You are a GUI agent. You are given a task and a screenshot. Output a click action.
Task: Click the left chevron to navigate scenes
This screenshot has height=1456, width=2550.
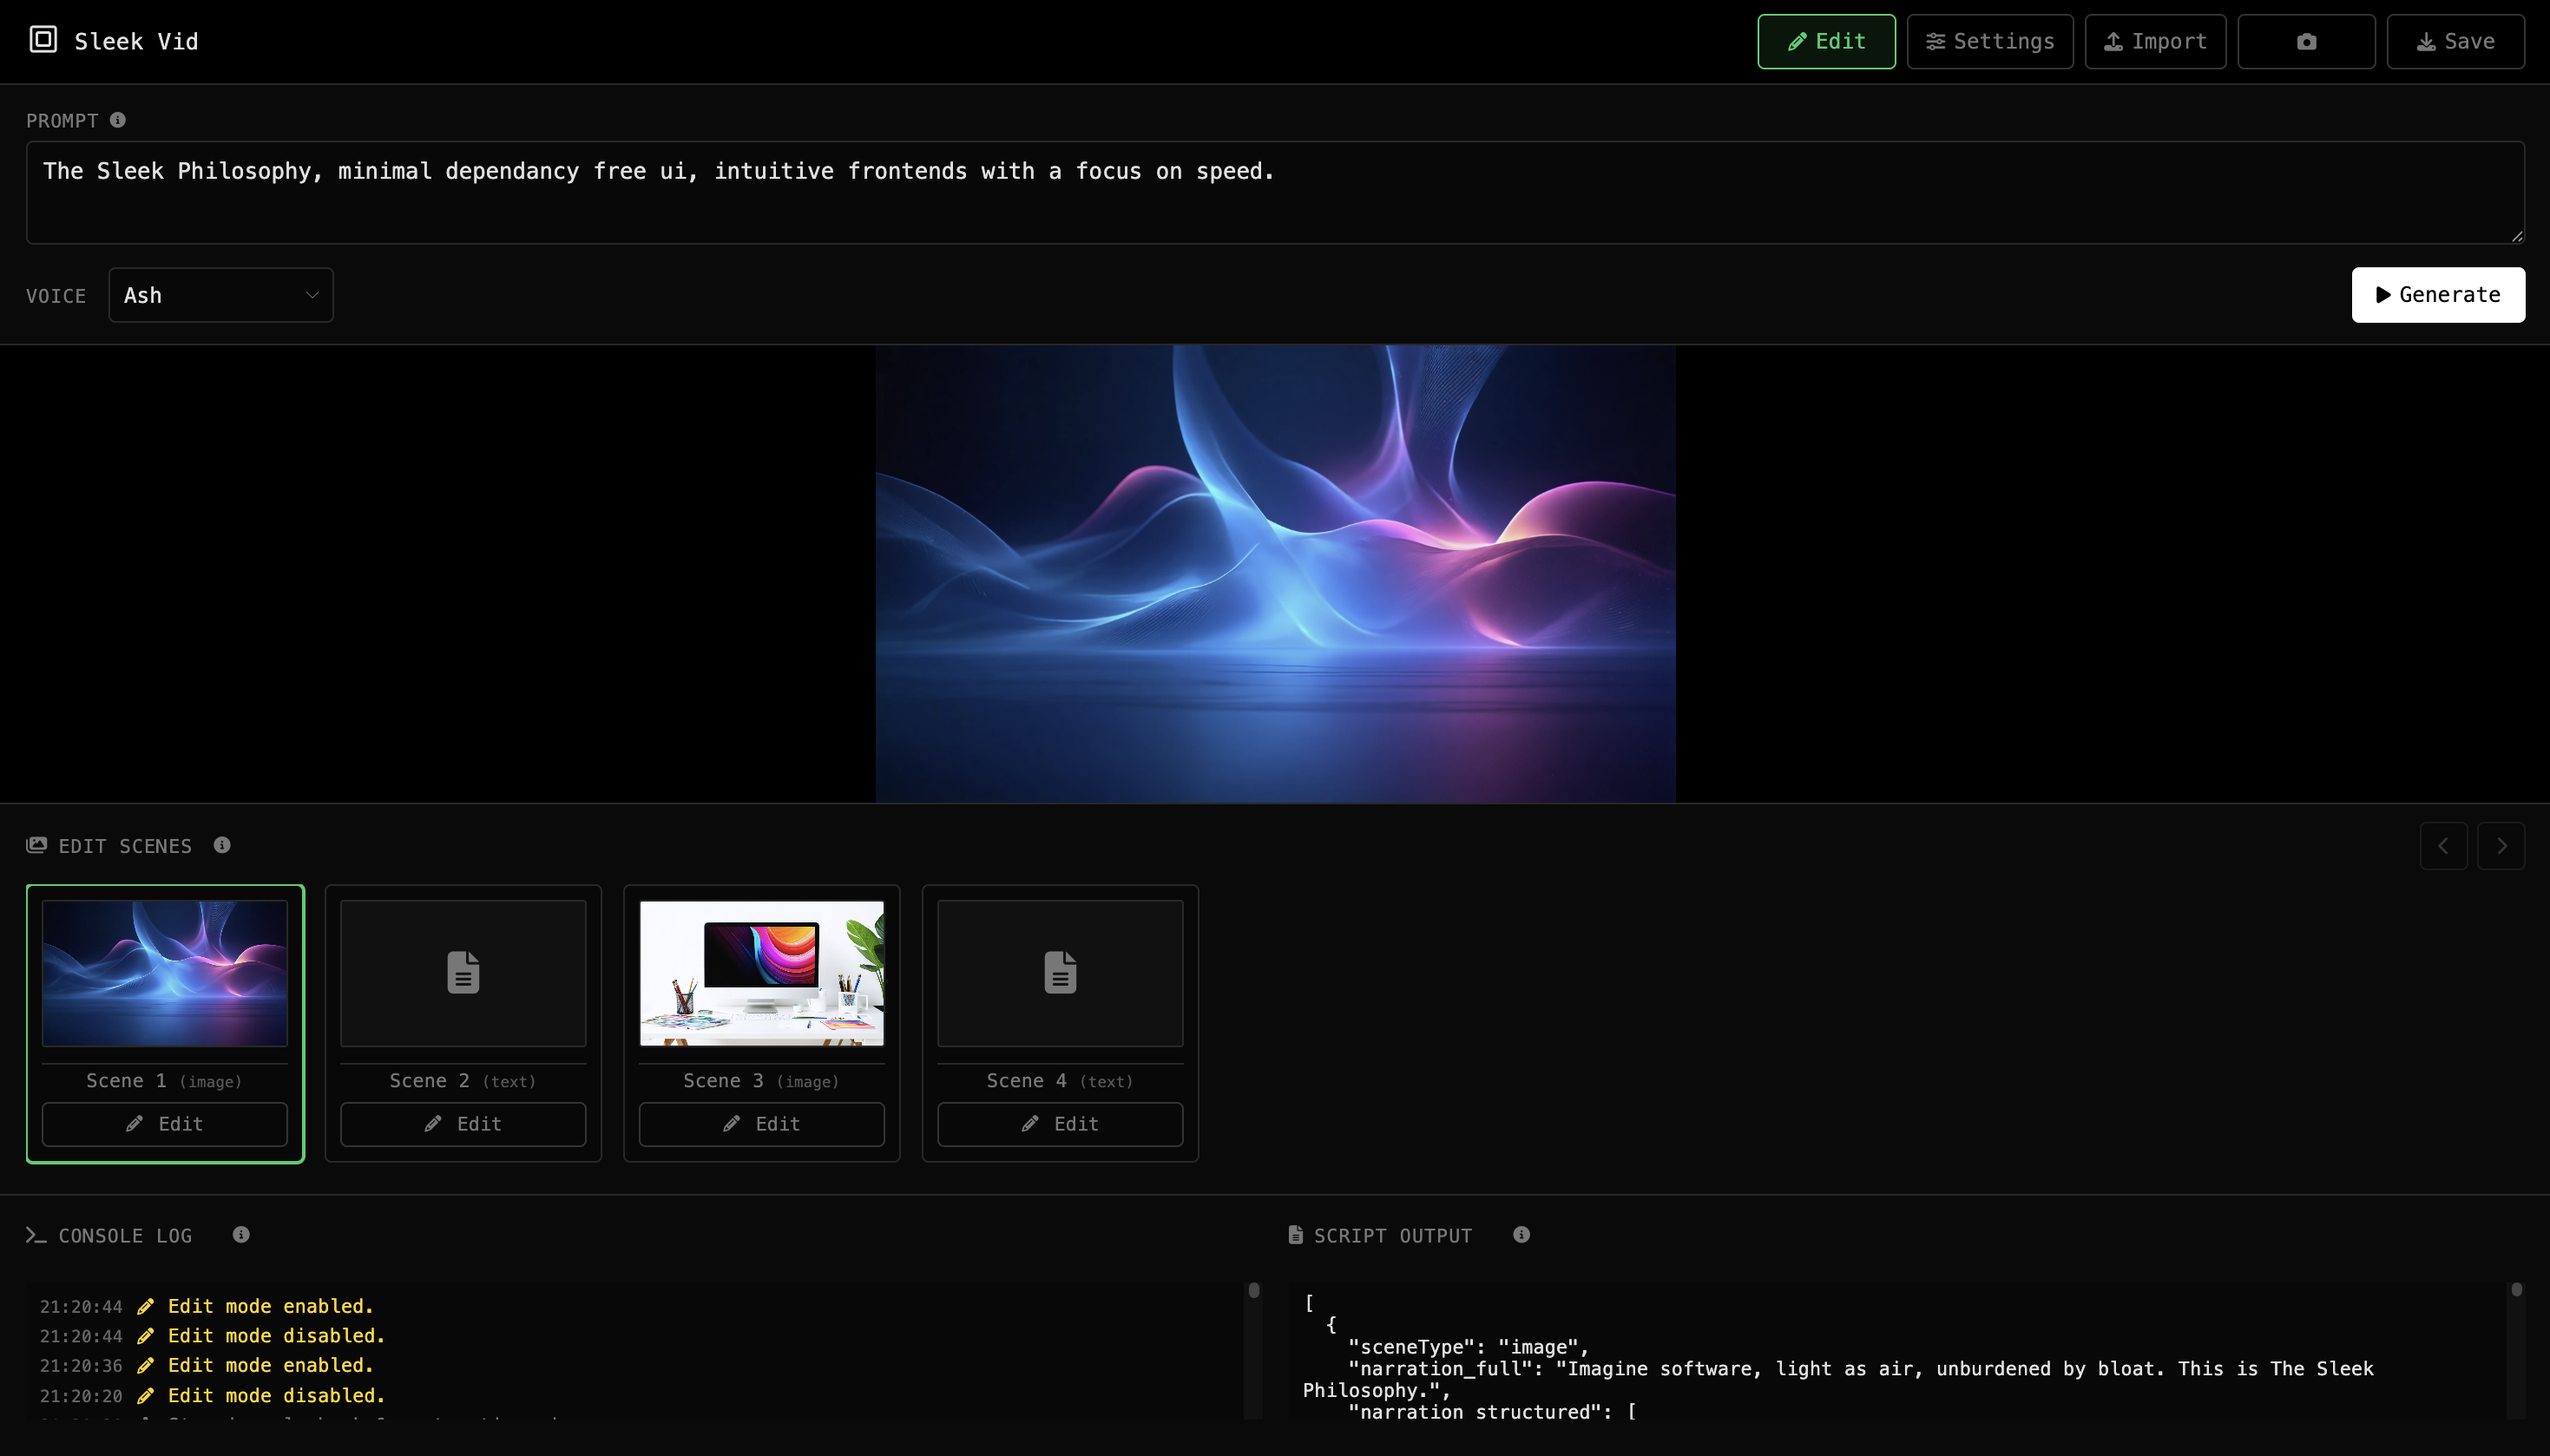coord(2443,845)
